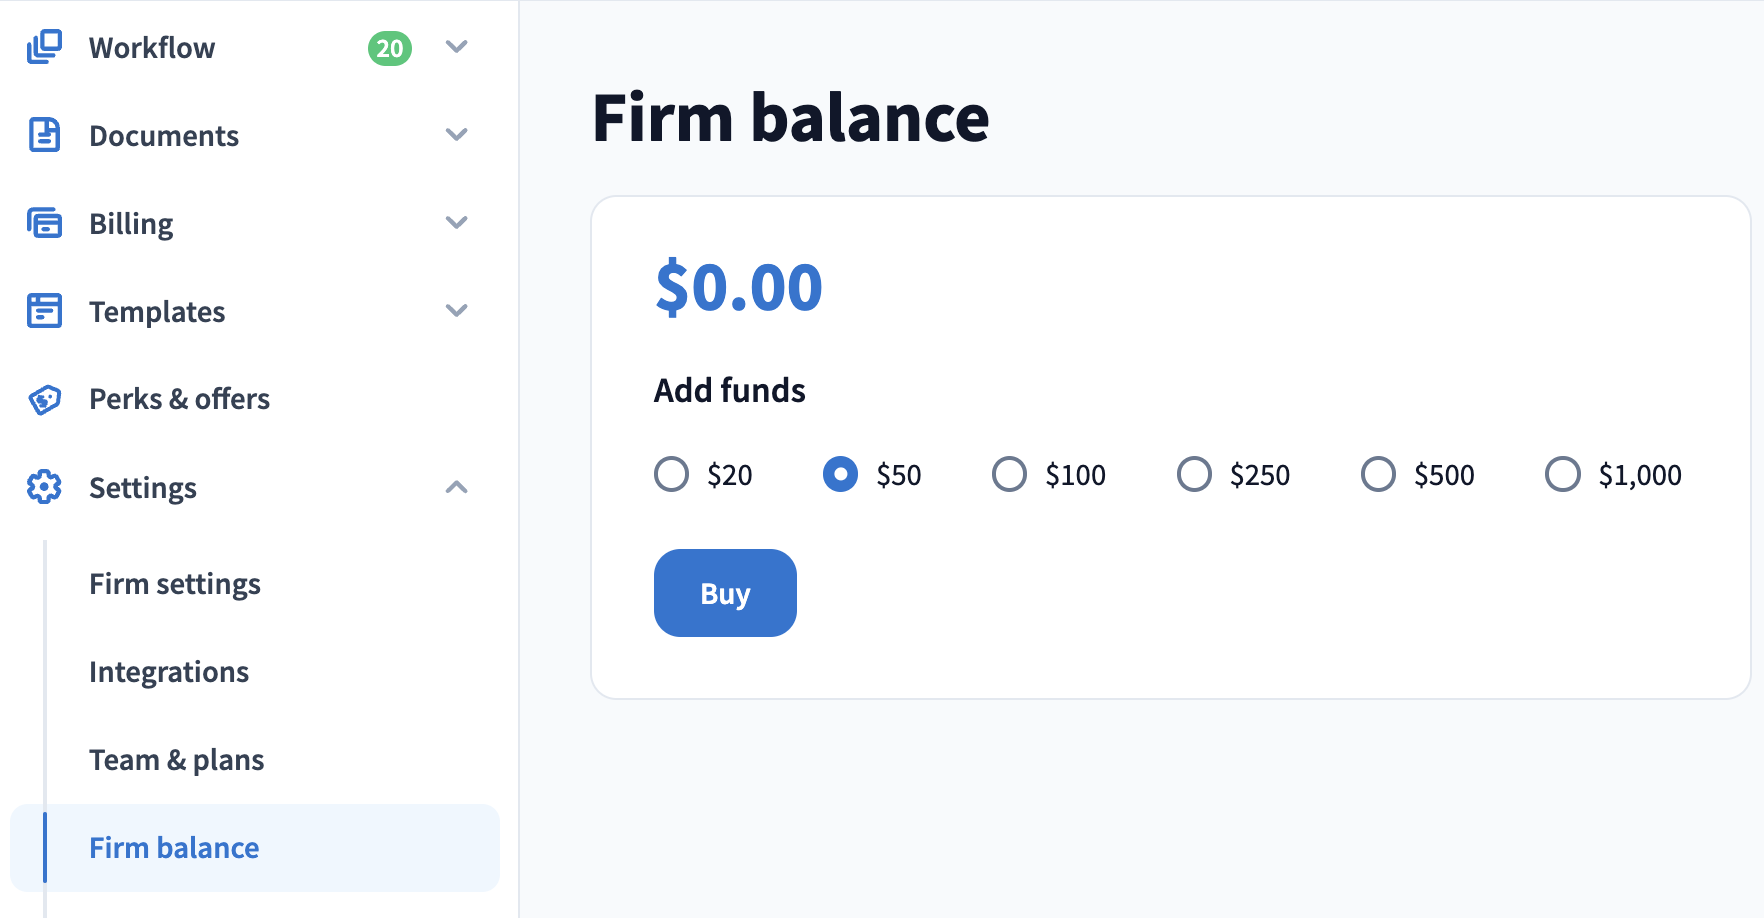The width and height of the screenshot is (1764, 918).
Task: Click the green Workflow count badge
Action: coord(390,48)
